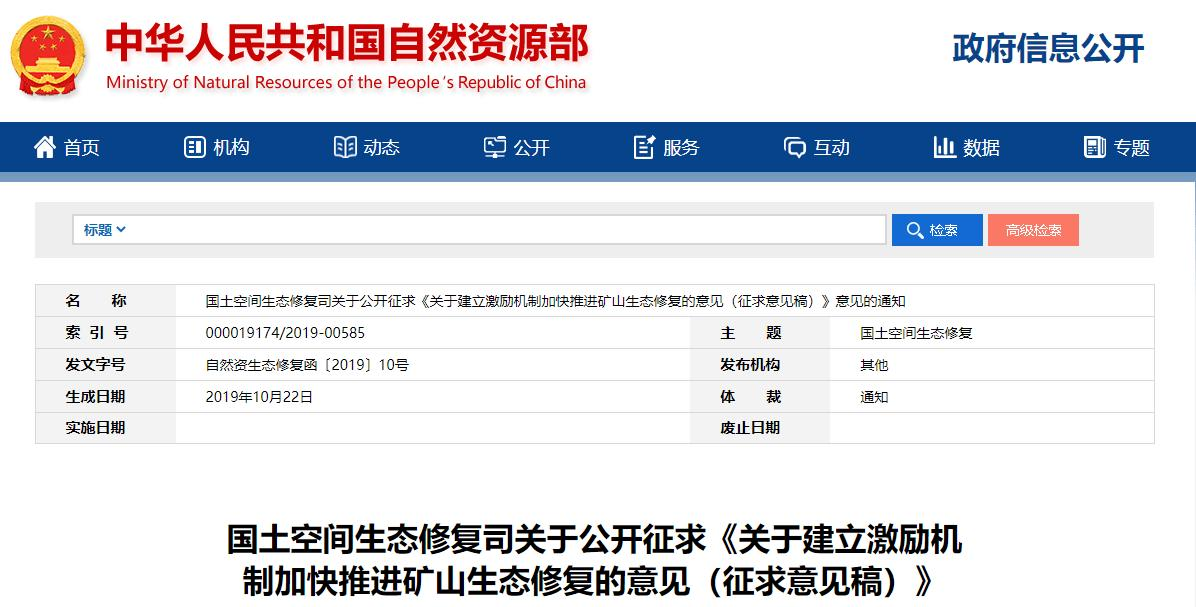The height and width of the screenshot is (607, 1196).
Task: Click the 政府信息公开 header link
Action: (x=1047, y=48)
